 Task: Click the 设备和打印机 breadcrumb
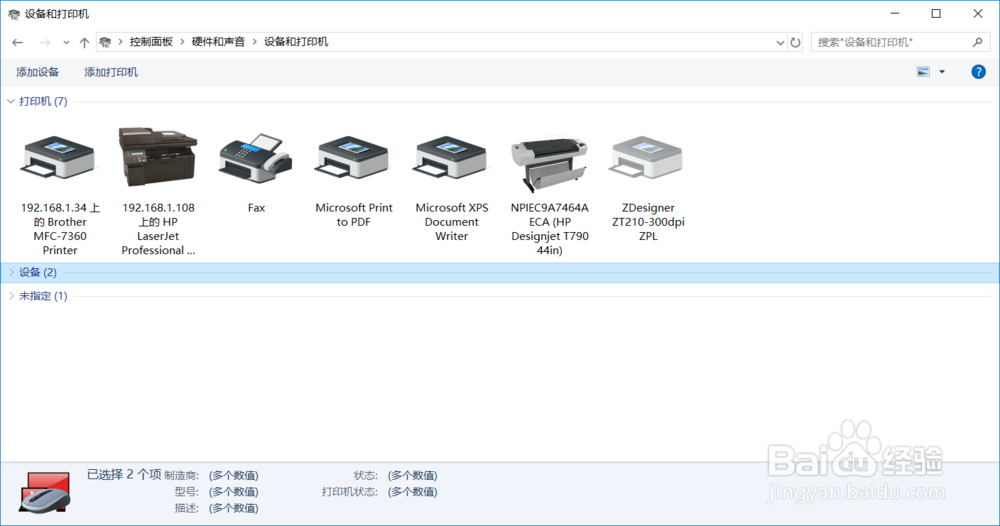pos(296,42)
